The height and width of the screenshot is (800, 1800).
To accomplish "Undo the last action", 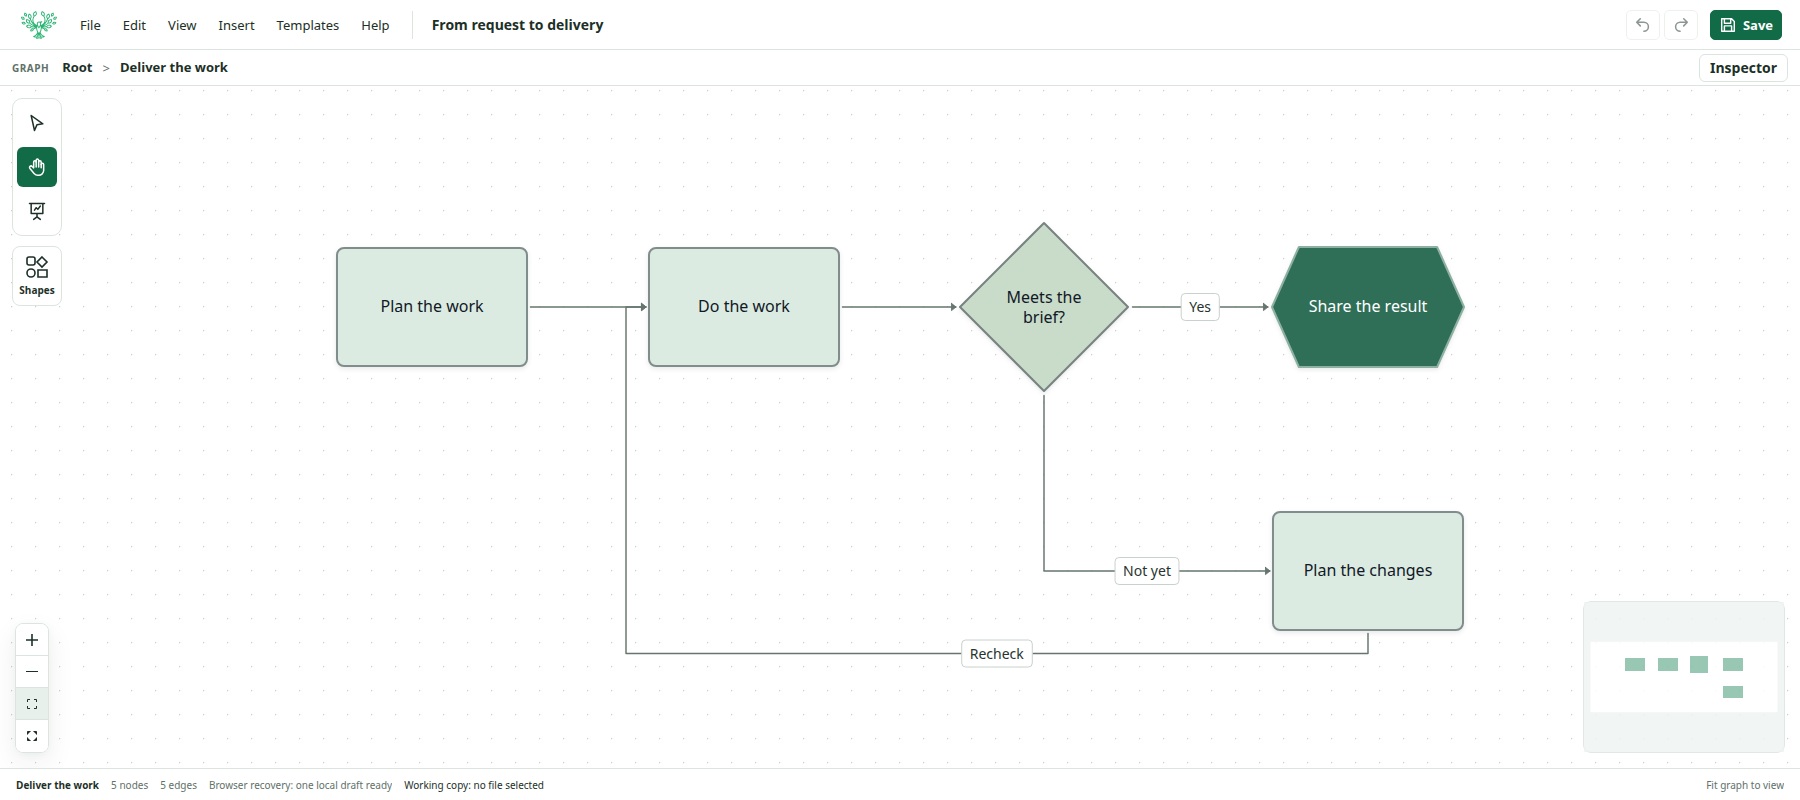I will 1642,25.
